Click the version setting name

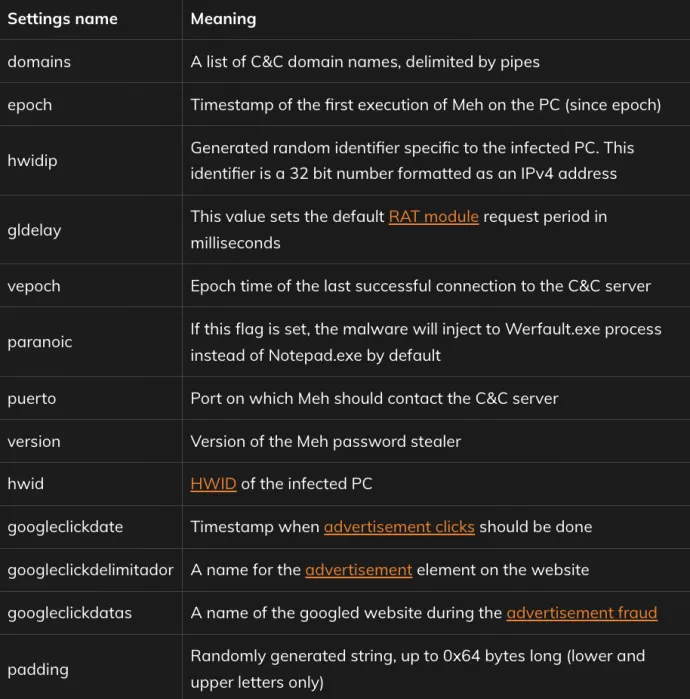pyautogui.click(x=34, y=441)
